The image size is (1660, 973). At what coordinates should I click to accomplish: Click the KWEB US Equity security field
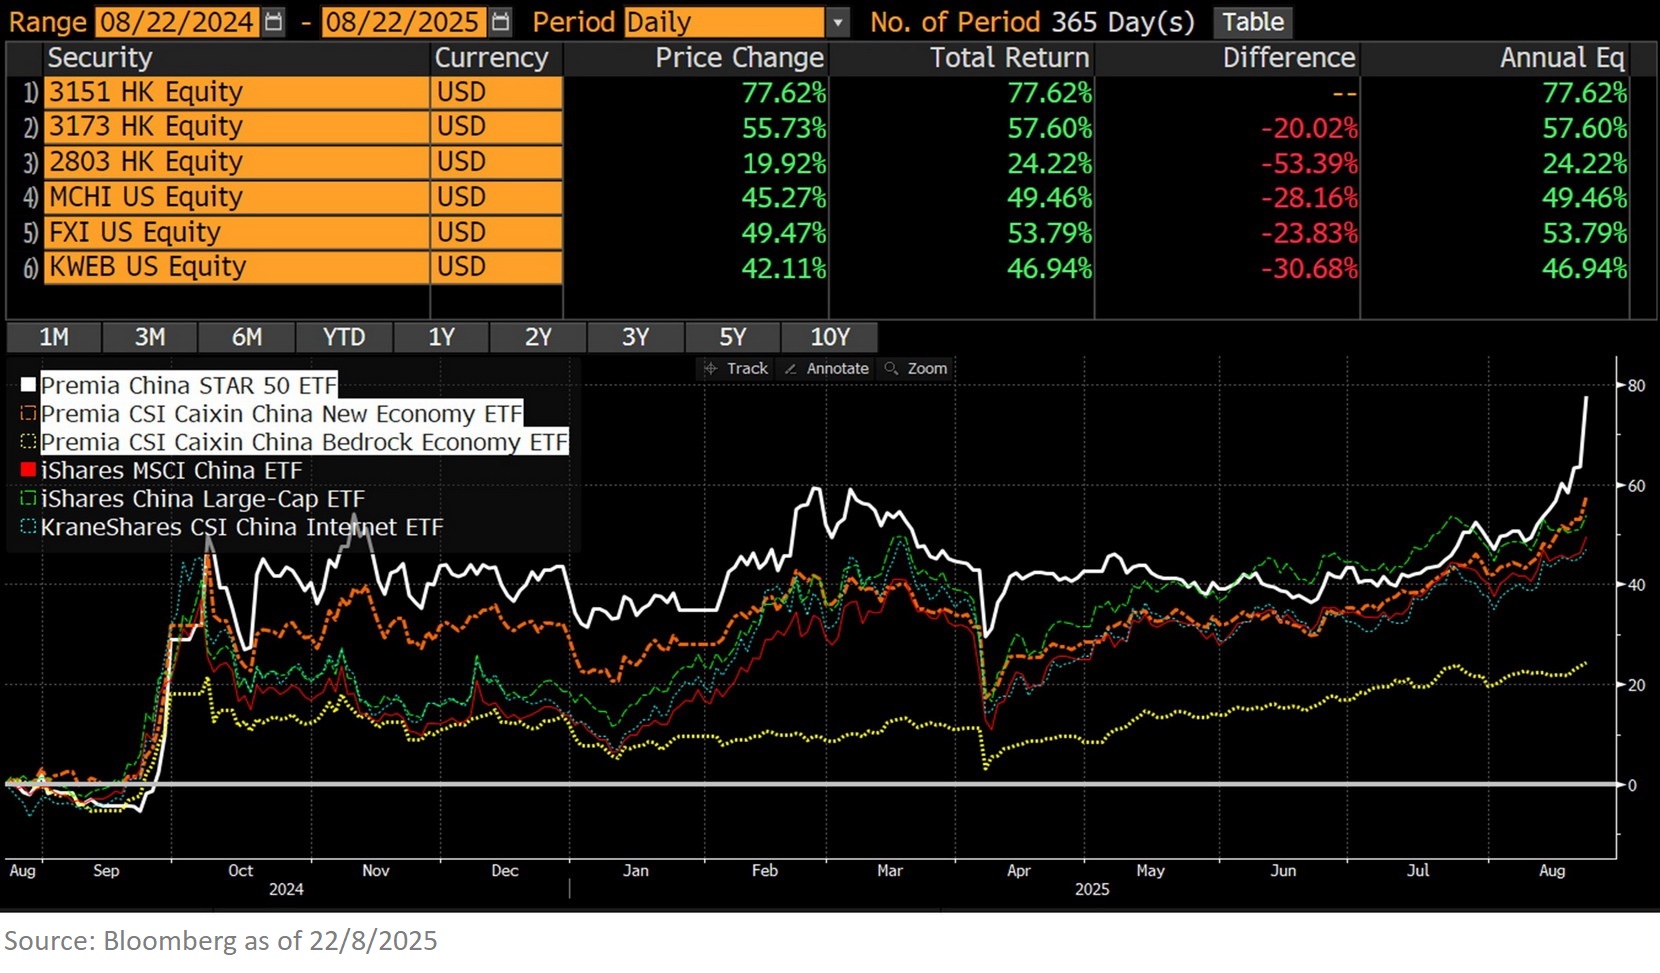pos(236,267)
